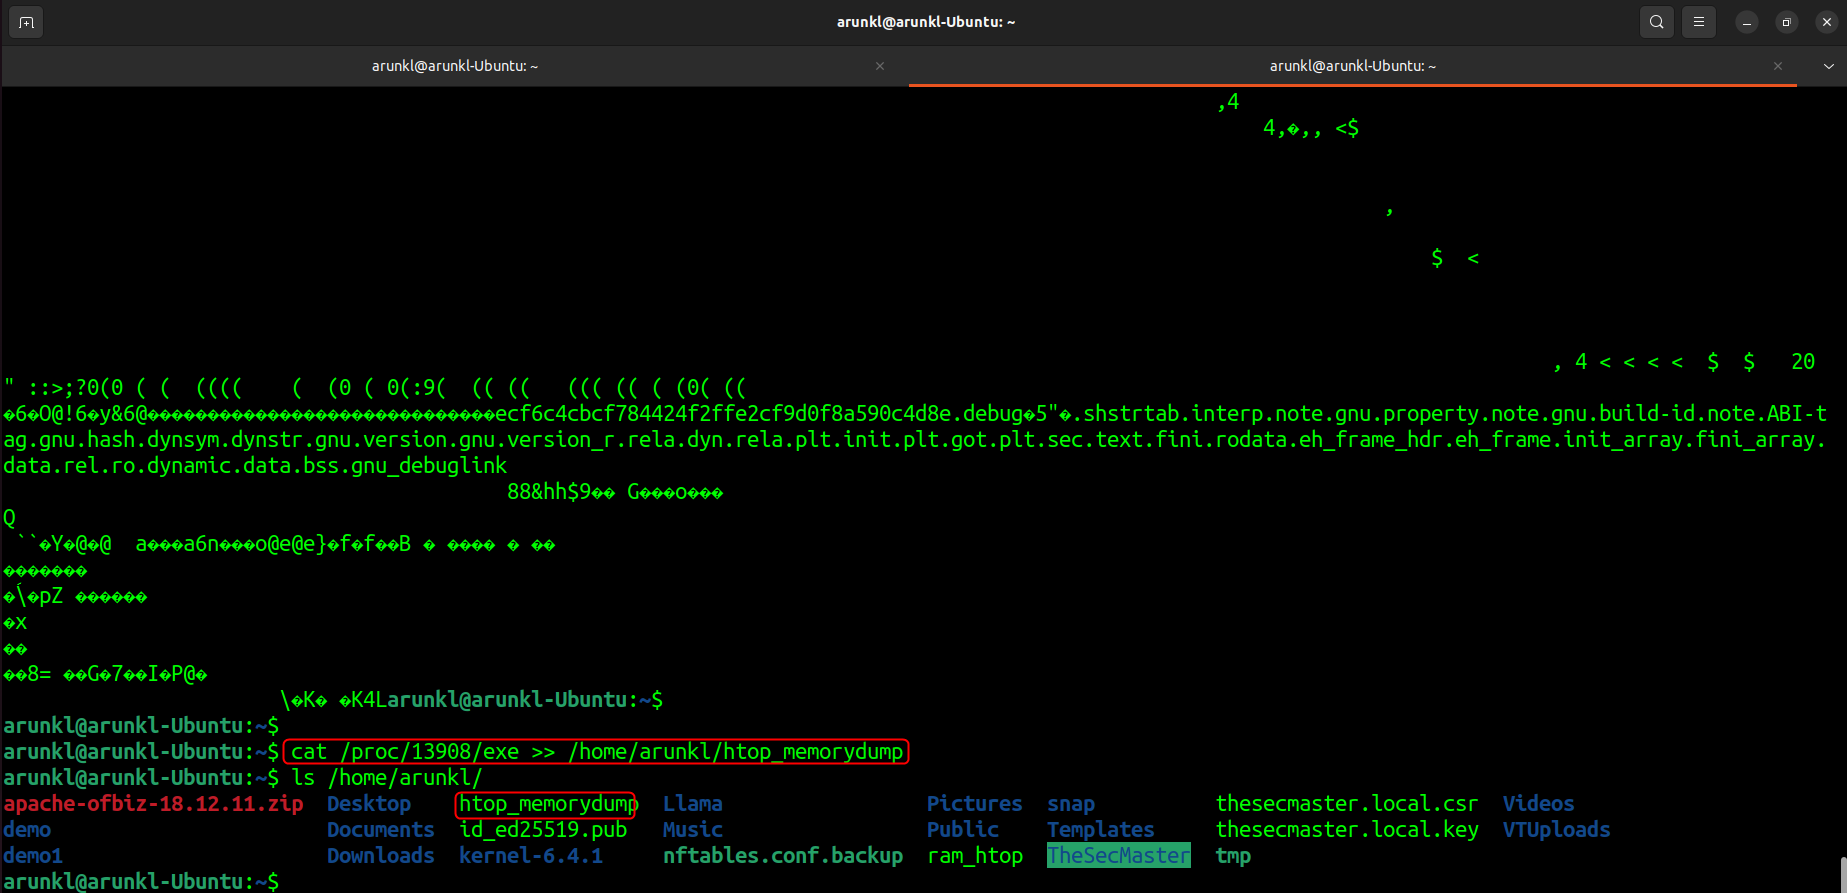Click the snap directory name
1847x893 pixels.
[x=1071, y=804]
